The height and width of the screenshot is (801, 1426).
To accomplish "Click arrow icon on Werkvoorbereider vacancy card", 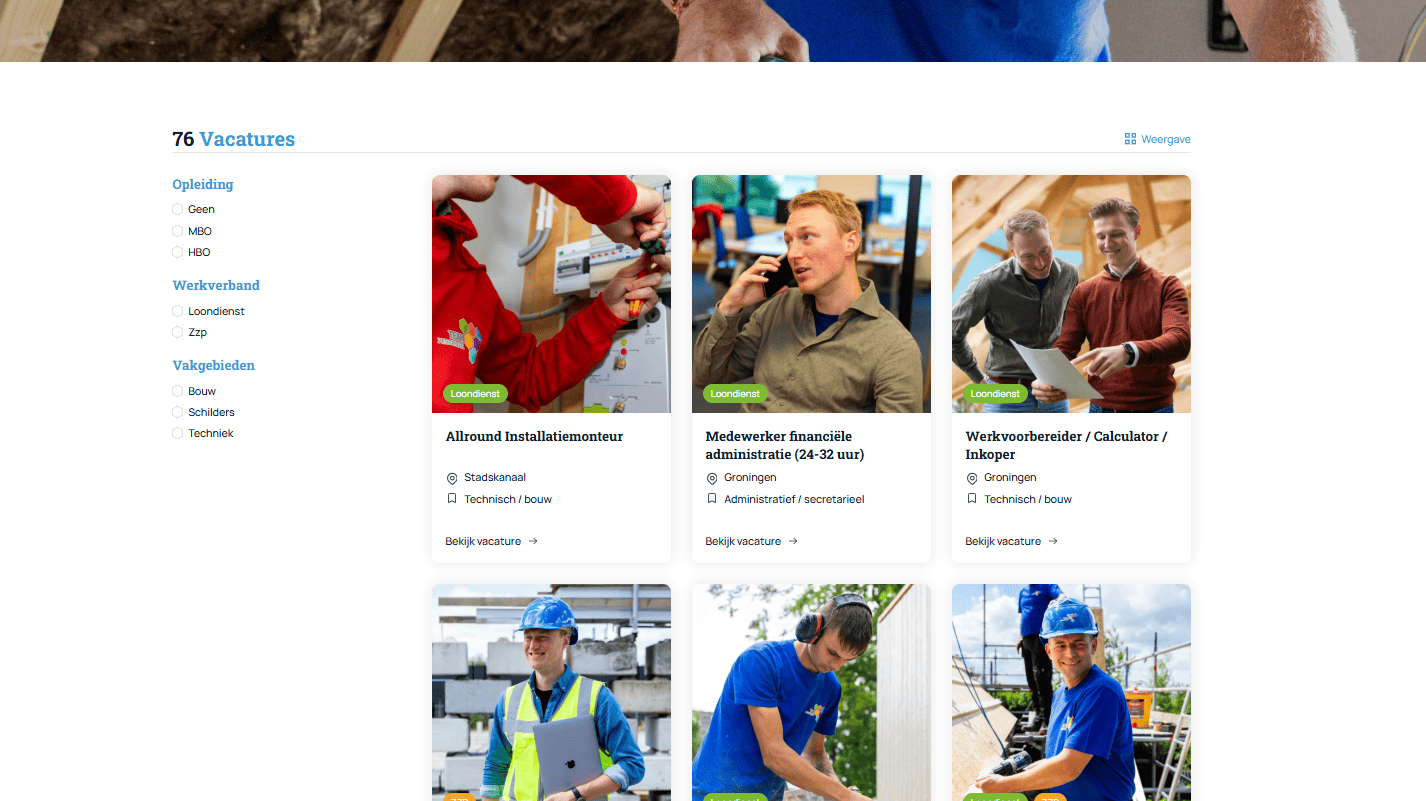I will coord(1053,541).
